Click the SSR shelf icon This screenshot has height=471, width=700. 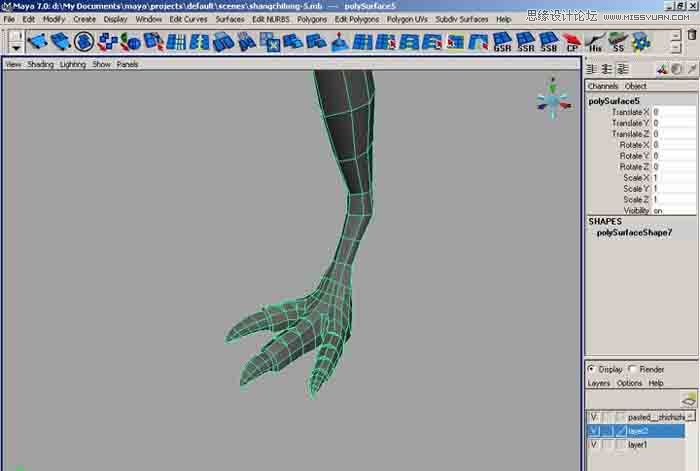526,41
